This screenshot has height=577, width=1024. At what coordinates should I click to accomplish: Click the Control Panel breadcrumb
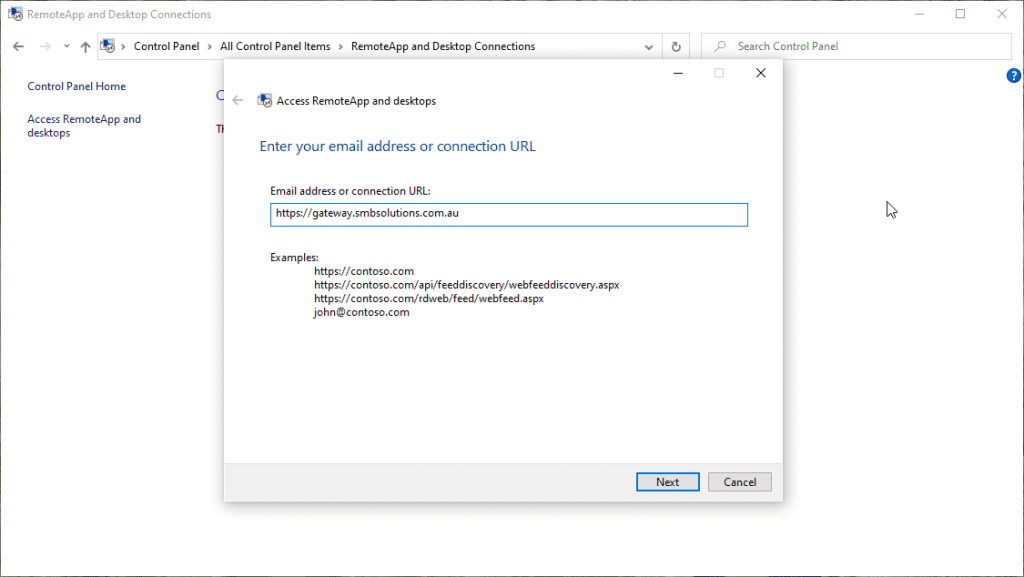167,46
